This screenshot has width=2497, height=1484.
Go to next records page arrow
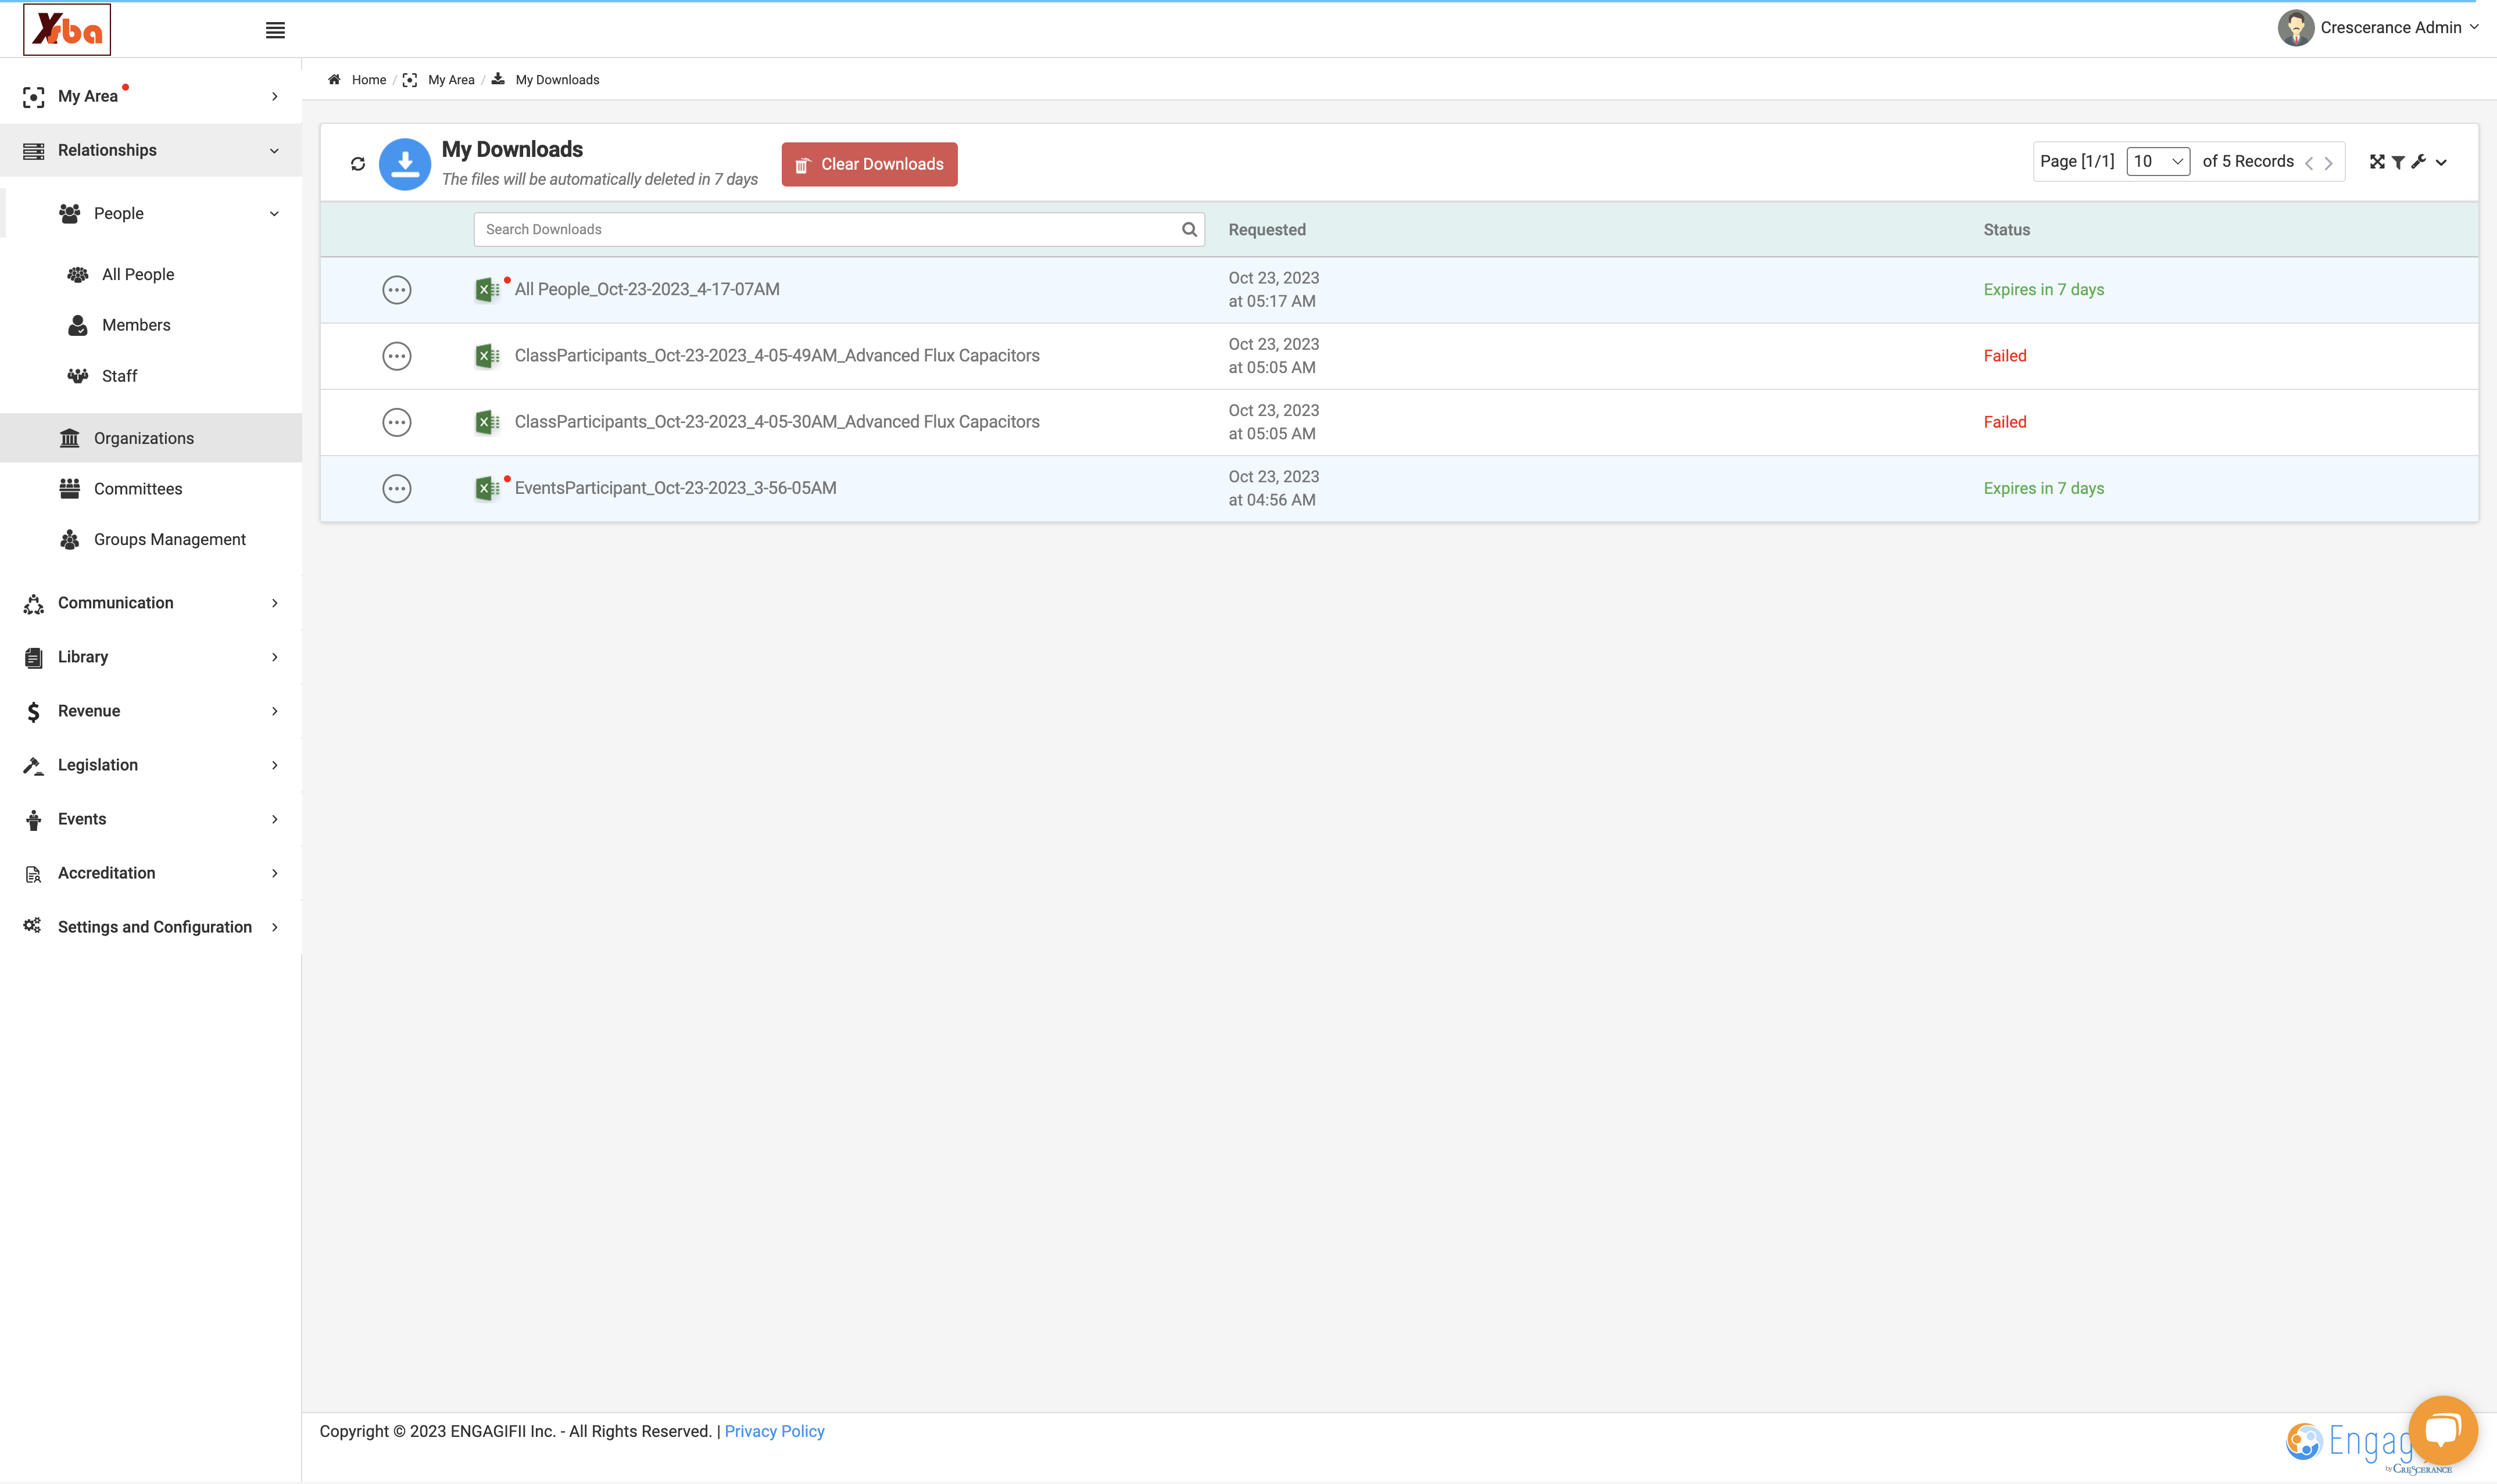click(x=2328, y=163)
